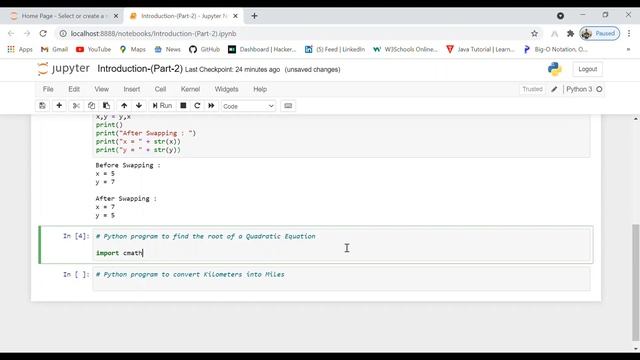Open the Maps bookmark
The width and height of the screenshot is (640, 360).
click(x=133, y=49)
